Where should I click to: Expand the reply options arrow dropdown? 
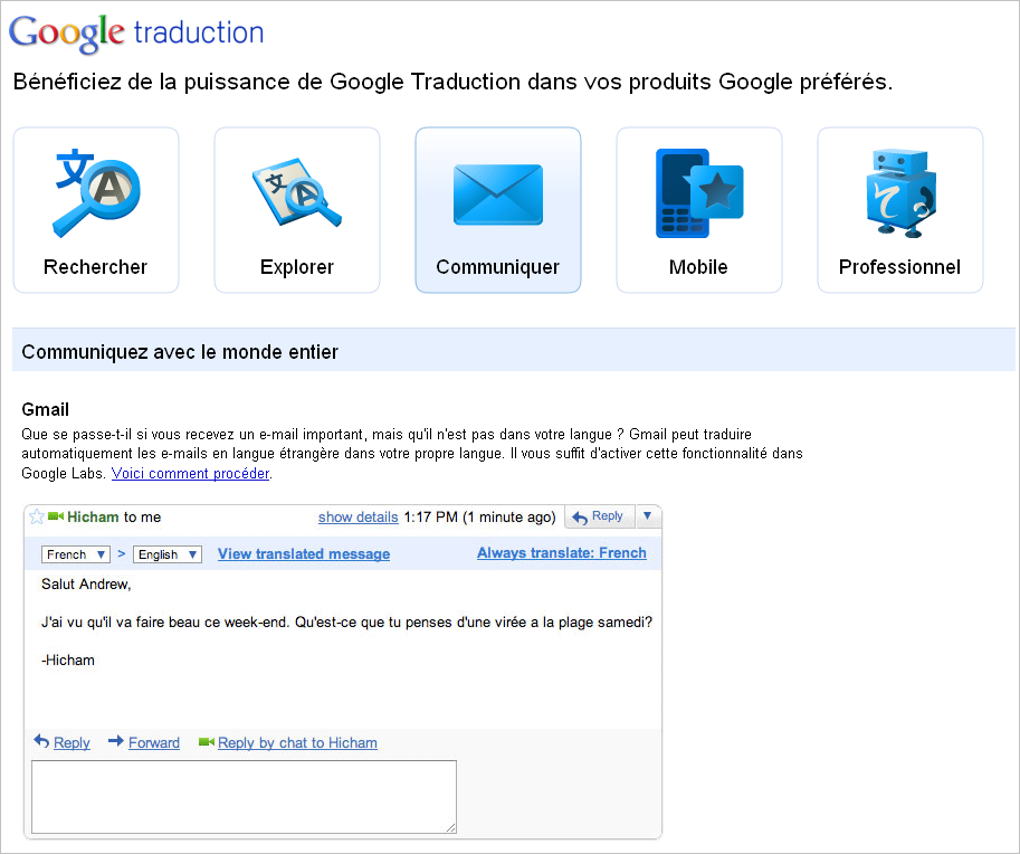coord(647,516)
